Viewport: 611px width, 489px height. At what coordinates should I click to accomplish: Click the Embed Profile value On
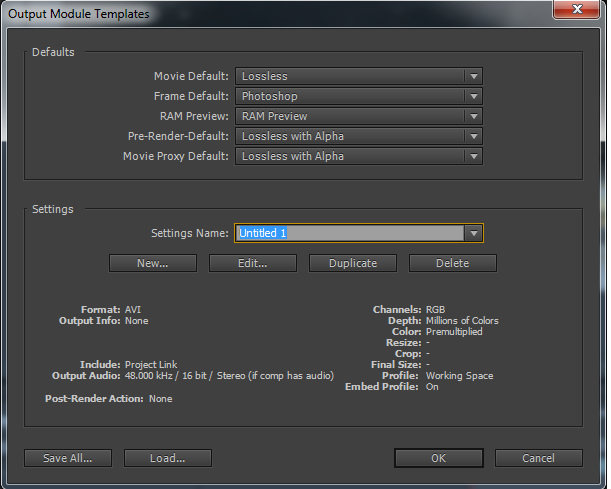432,387
